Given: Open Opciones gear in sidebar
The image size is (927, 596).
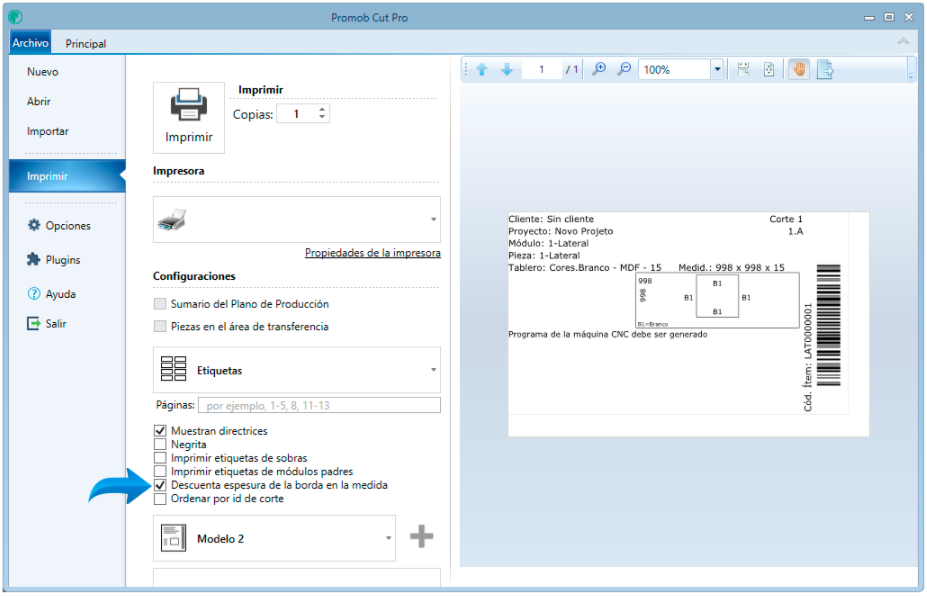Looking at the screenshot, I should click(34, 225).
